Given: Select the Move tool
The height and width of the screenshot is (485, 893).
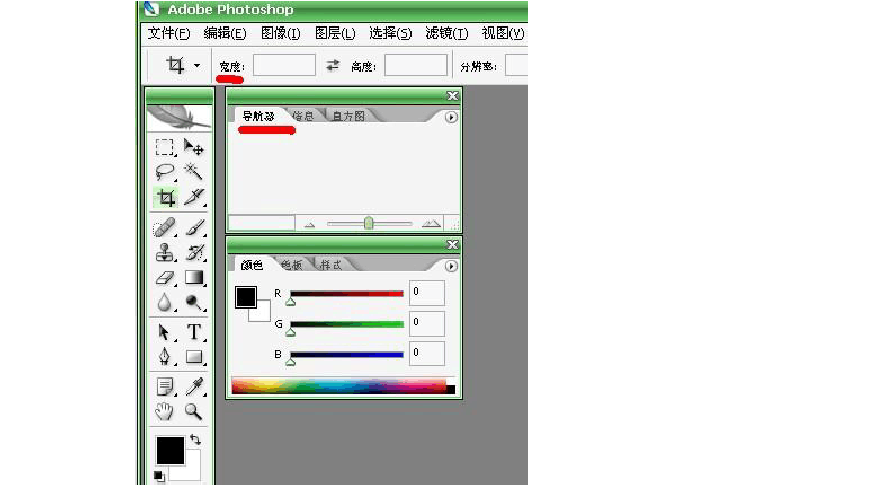Looking at the screenshot, I should [194, 147].
